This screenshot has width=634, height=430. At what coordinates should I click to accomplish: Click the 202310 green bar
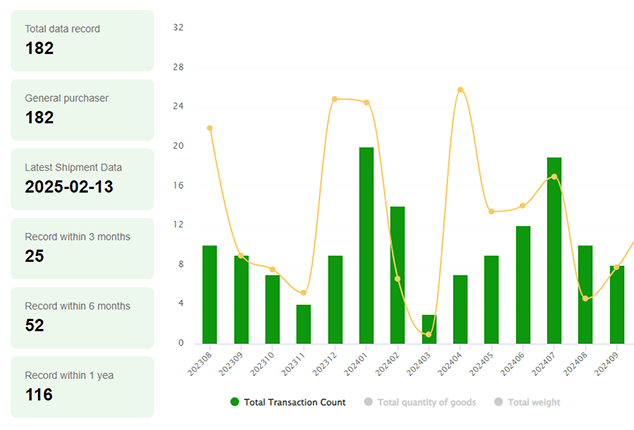pos(272,309)
